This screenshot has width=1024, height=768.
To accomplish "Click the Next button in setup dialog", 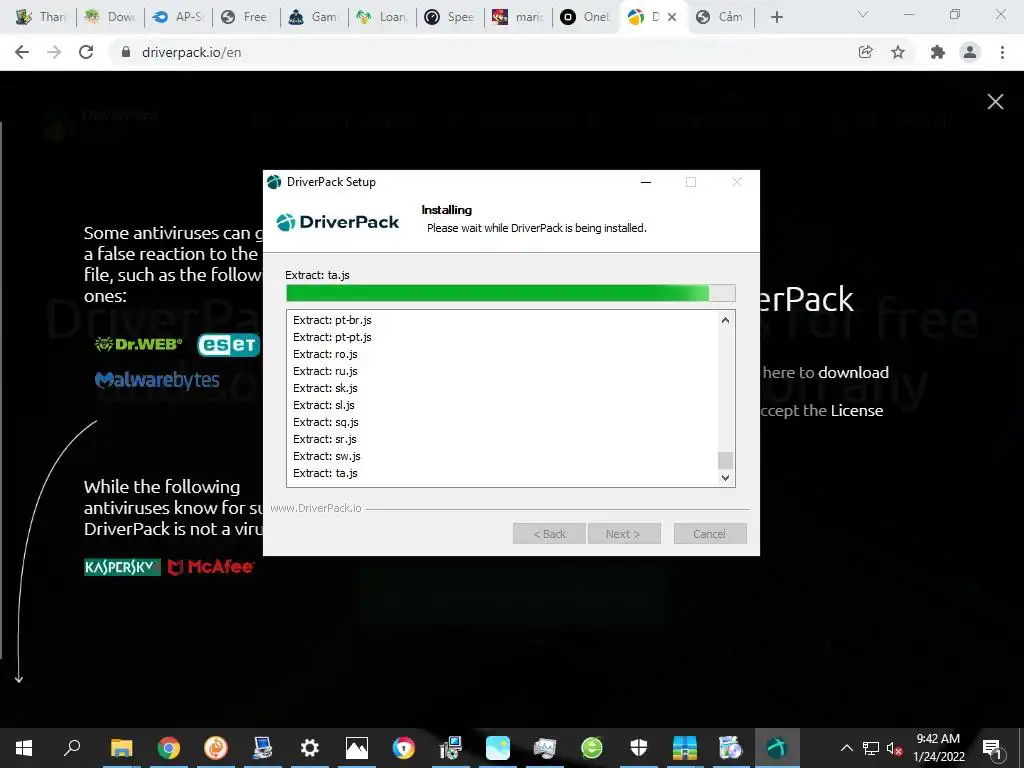I will coord(624,534).
